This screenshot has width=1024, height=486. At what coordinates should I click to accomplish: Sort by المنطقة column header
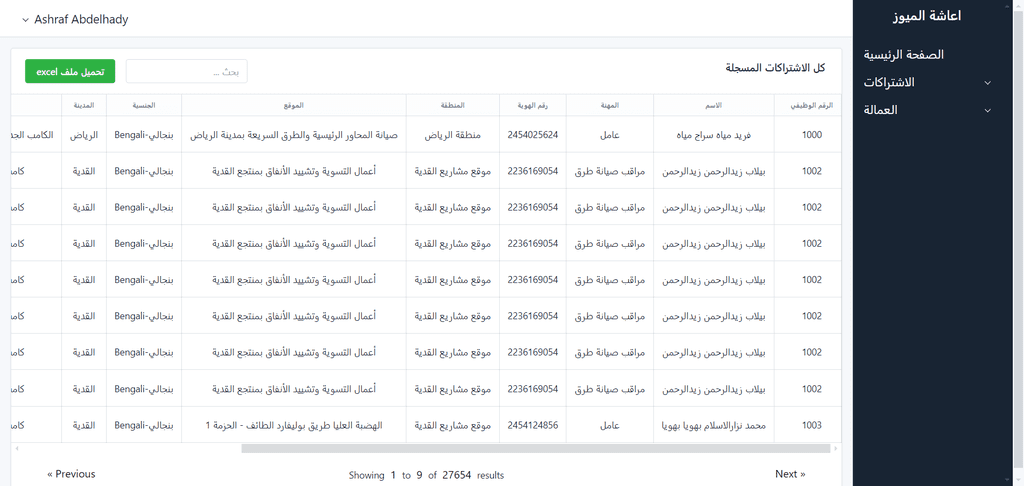(453, 105)
